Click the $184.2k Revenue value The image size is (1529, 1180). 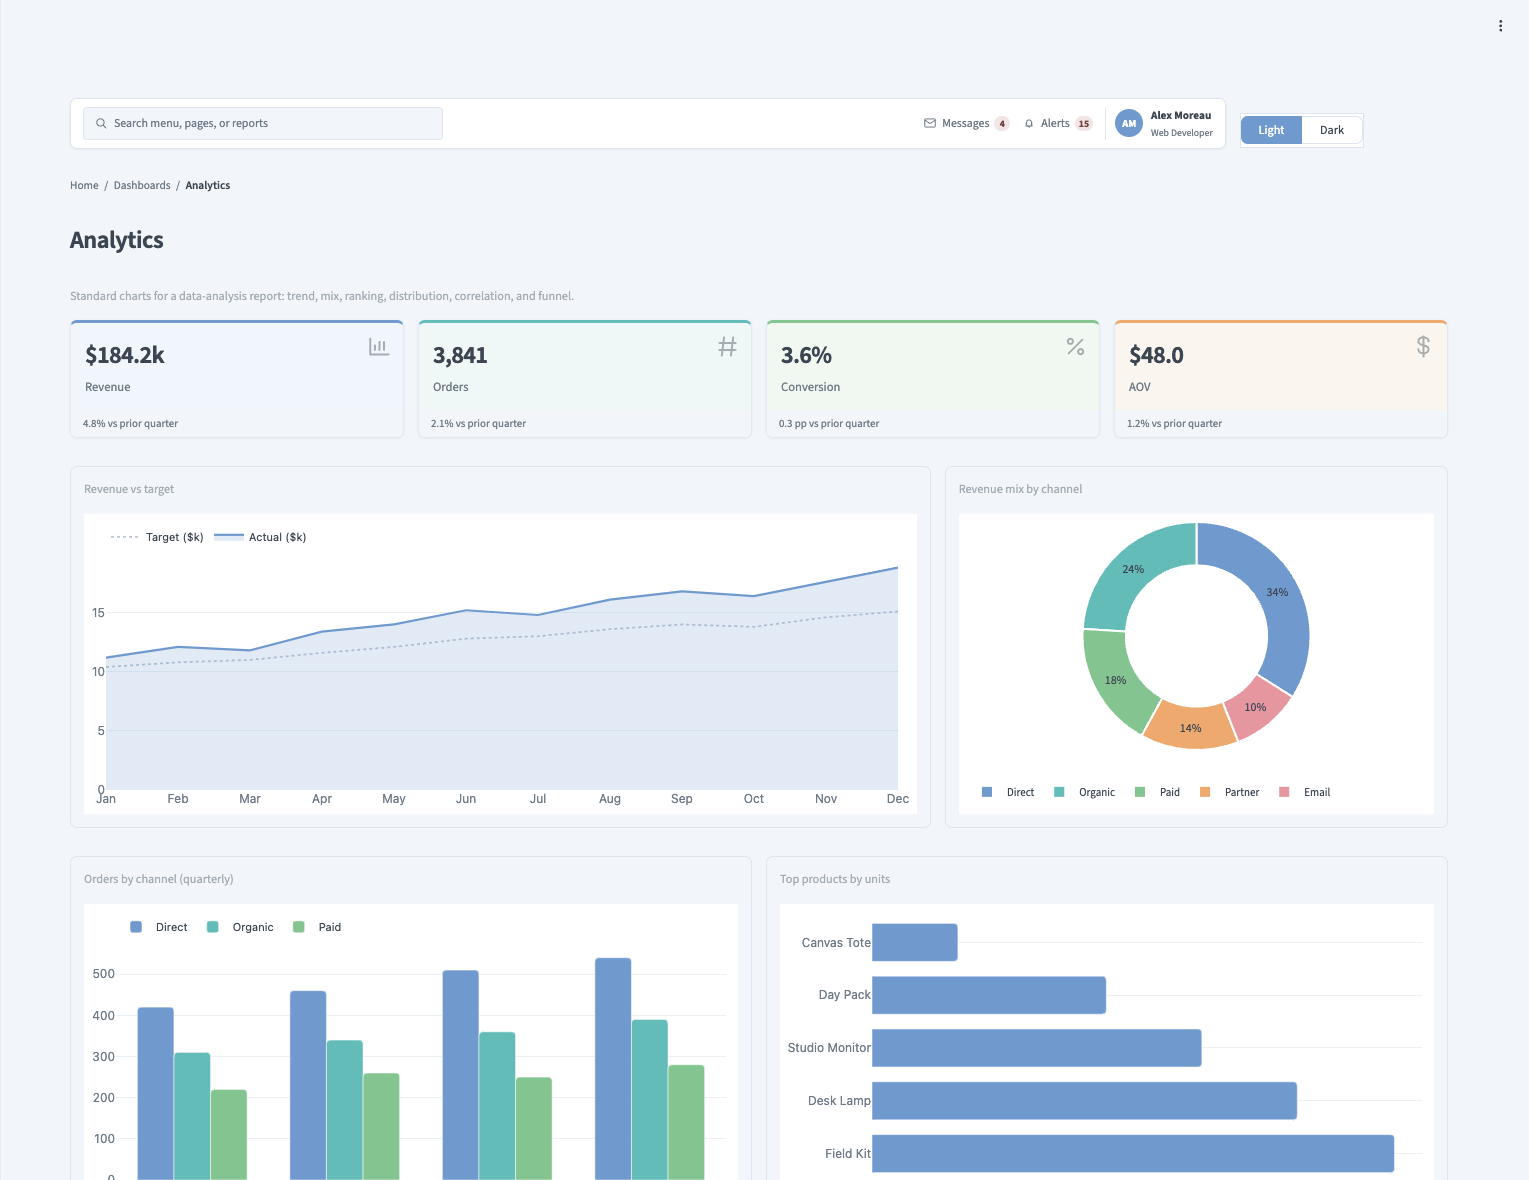pos(125,355)
